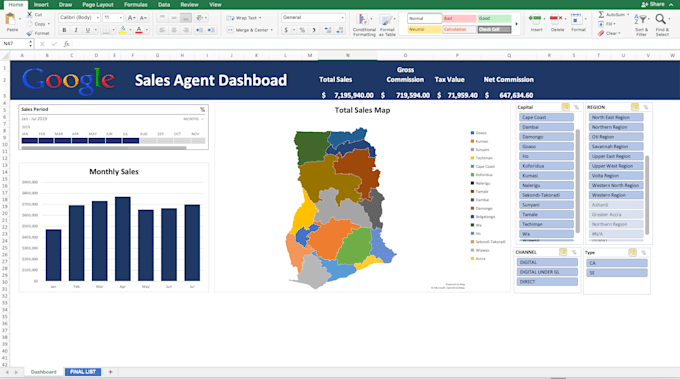This screenshot has height=379, width=680.
Task: Switch to the Formulas tab
Action: [x=136, y=5]
